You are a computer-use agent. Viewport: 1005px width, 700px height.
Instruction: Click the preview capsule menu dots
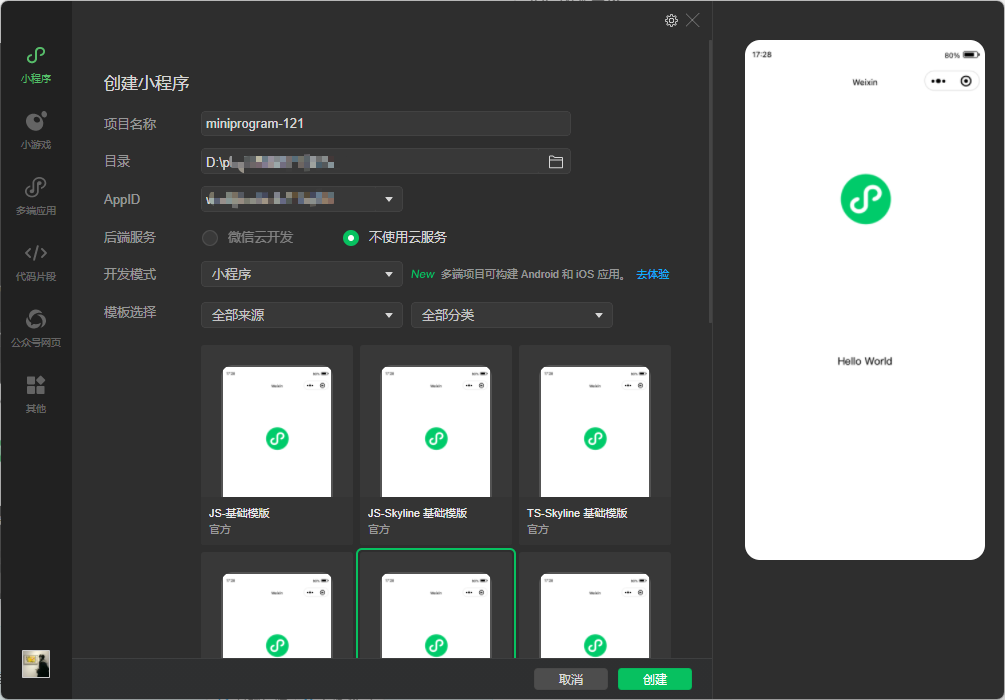coord(938,81)
